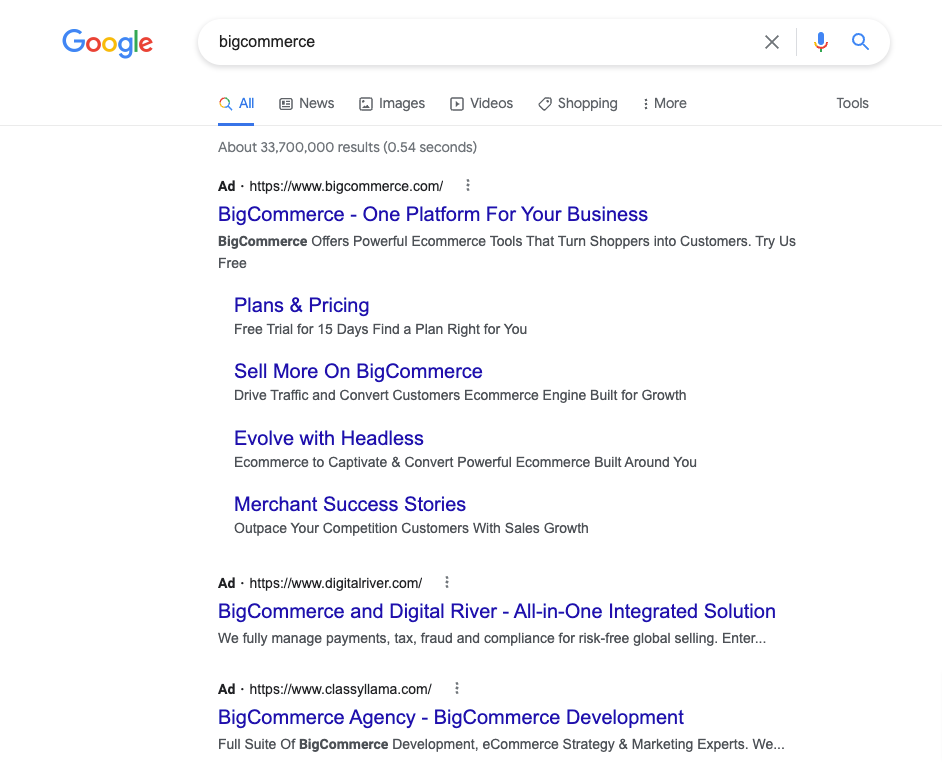
Task: Expand the More search categories menu
Action: click(664, 103)
